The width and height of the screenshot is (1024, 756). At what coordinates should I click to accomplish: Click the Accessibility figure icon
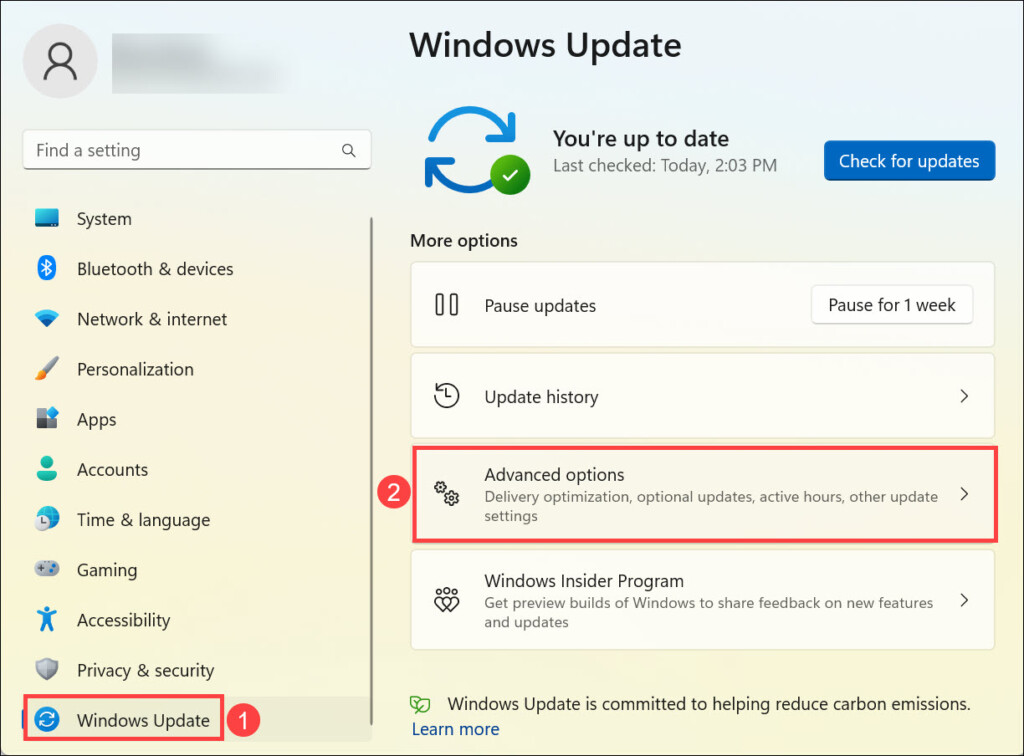[x=47, y=619]
